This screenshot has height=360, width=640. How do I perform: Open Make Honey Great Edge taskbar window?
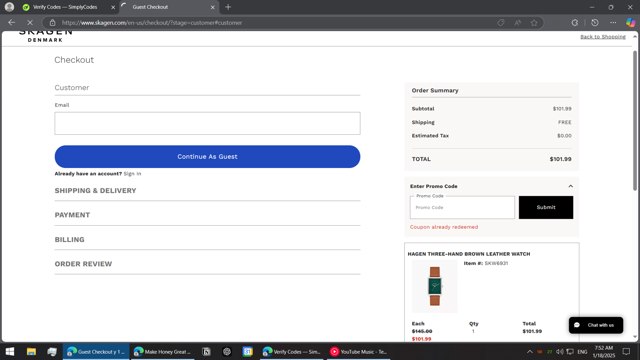point(162,351)
